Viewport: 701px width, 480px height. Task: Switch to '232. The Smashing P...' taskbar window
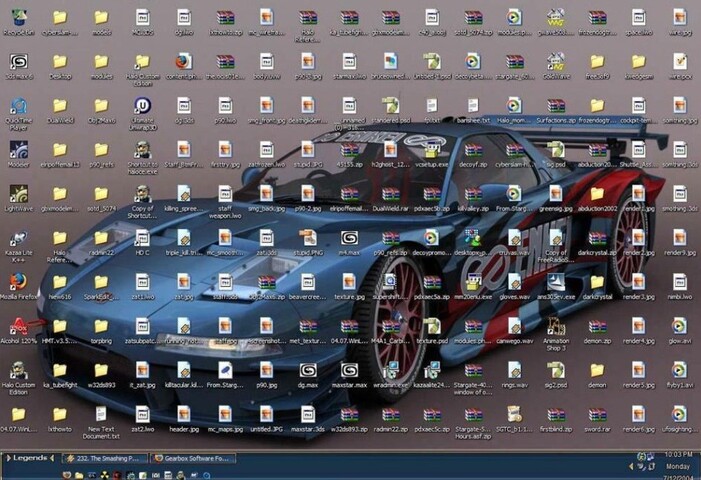(x=105, y=459)
